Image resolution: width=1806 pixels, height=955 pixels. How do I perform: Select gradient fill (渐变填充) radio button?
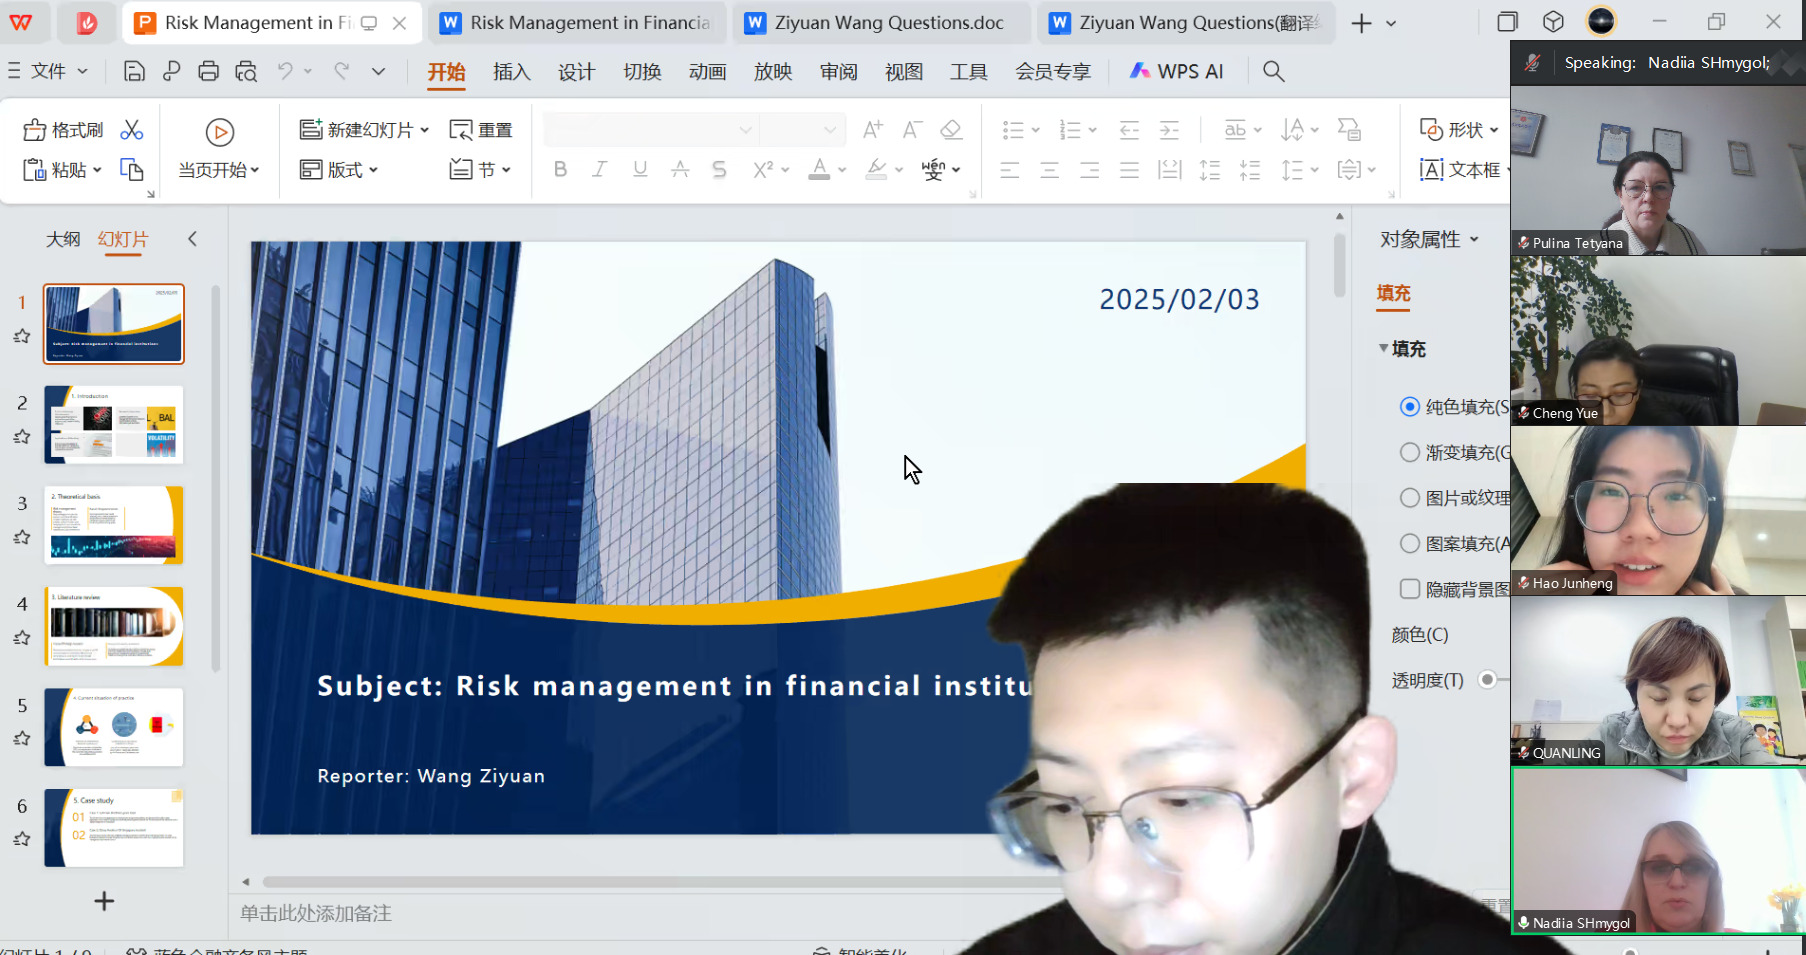1410,453
